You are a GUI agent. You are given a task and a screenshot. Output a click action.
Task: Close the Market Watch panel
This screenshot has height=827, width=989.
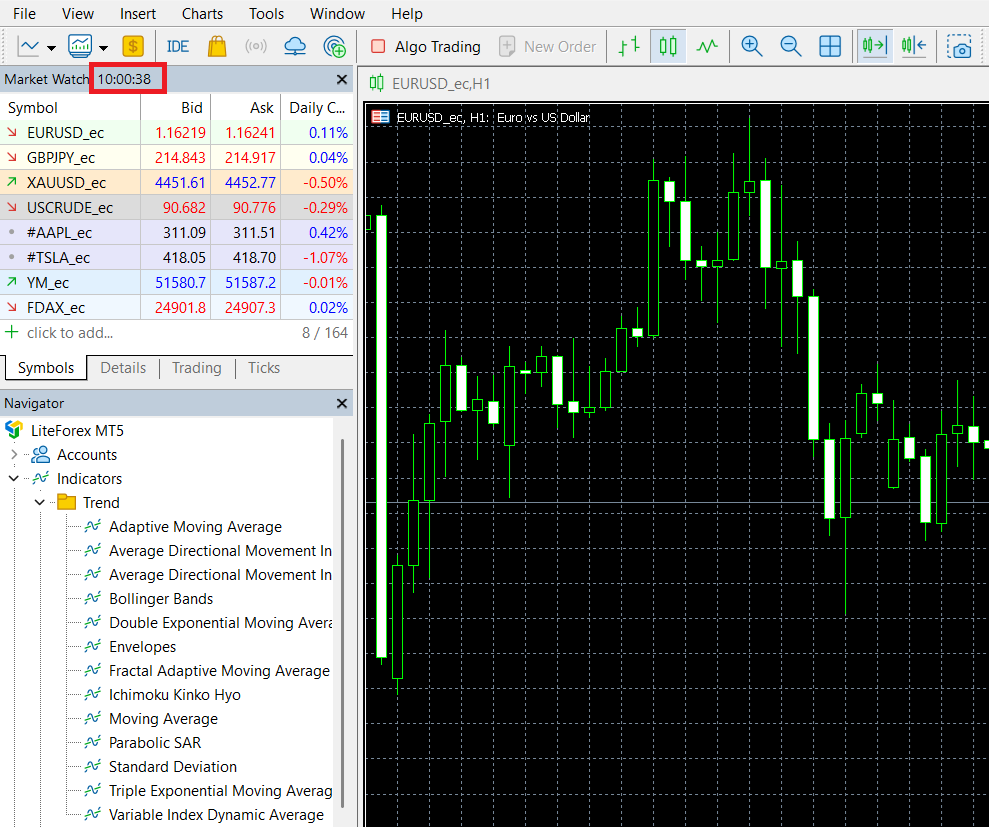342,79
